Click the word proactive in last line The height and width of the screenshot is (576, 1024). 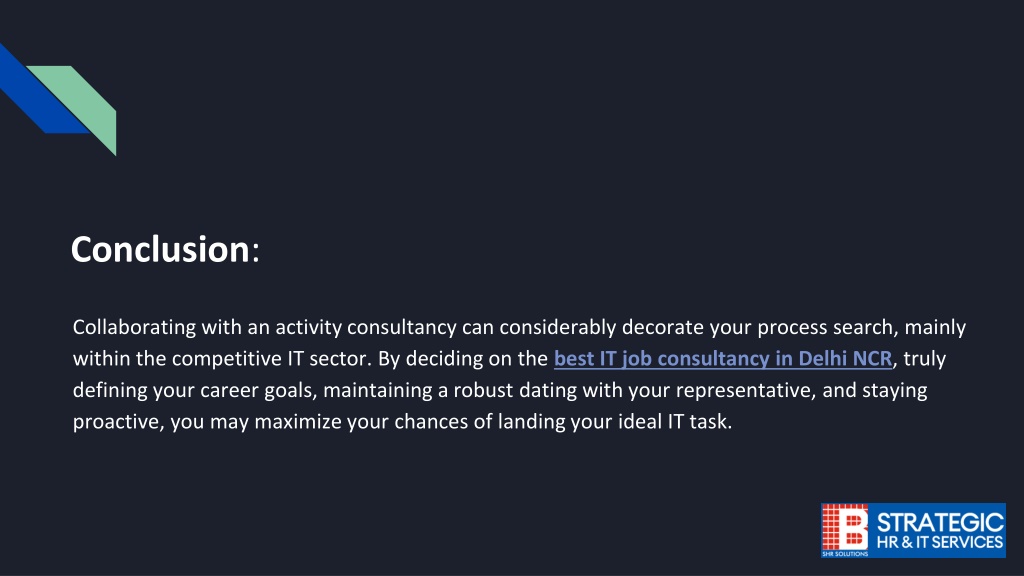116,422
